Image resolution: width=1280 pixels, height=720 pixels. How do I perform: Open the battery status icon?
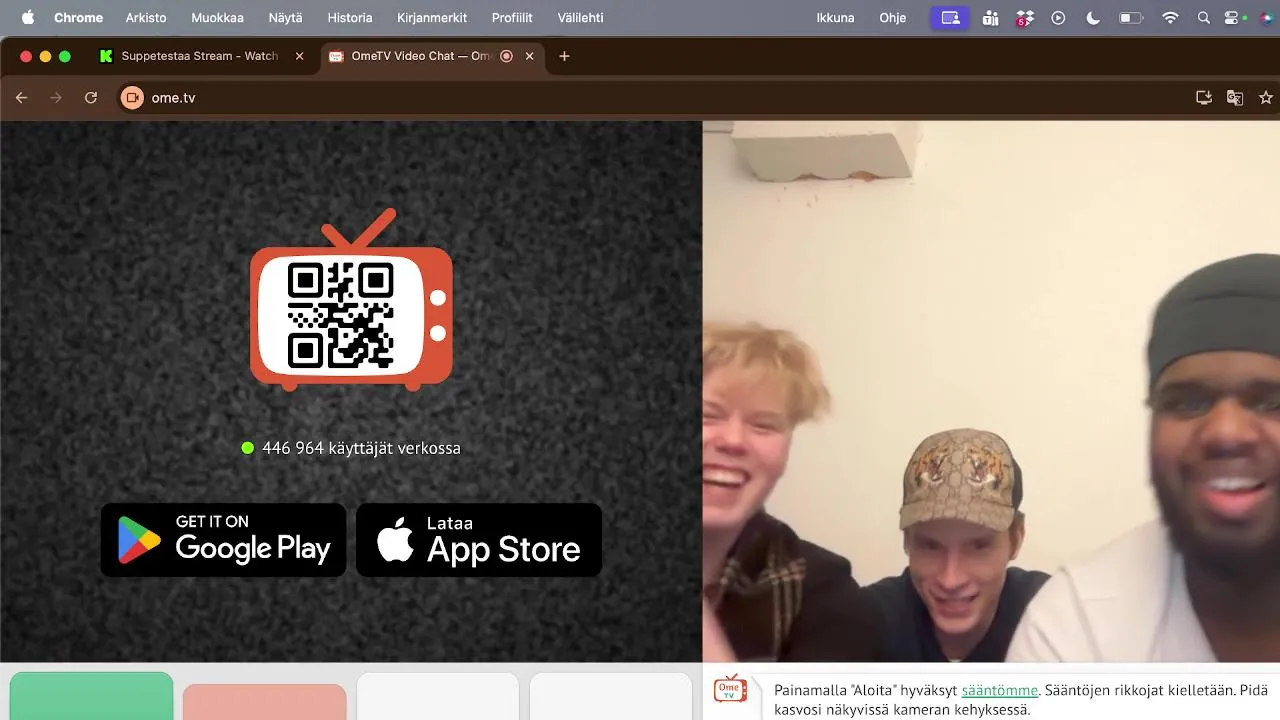pos(1131,18)
